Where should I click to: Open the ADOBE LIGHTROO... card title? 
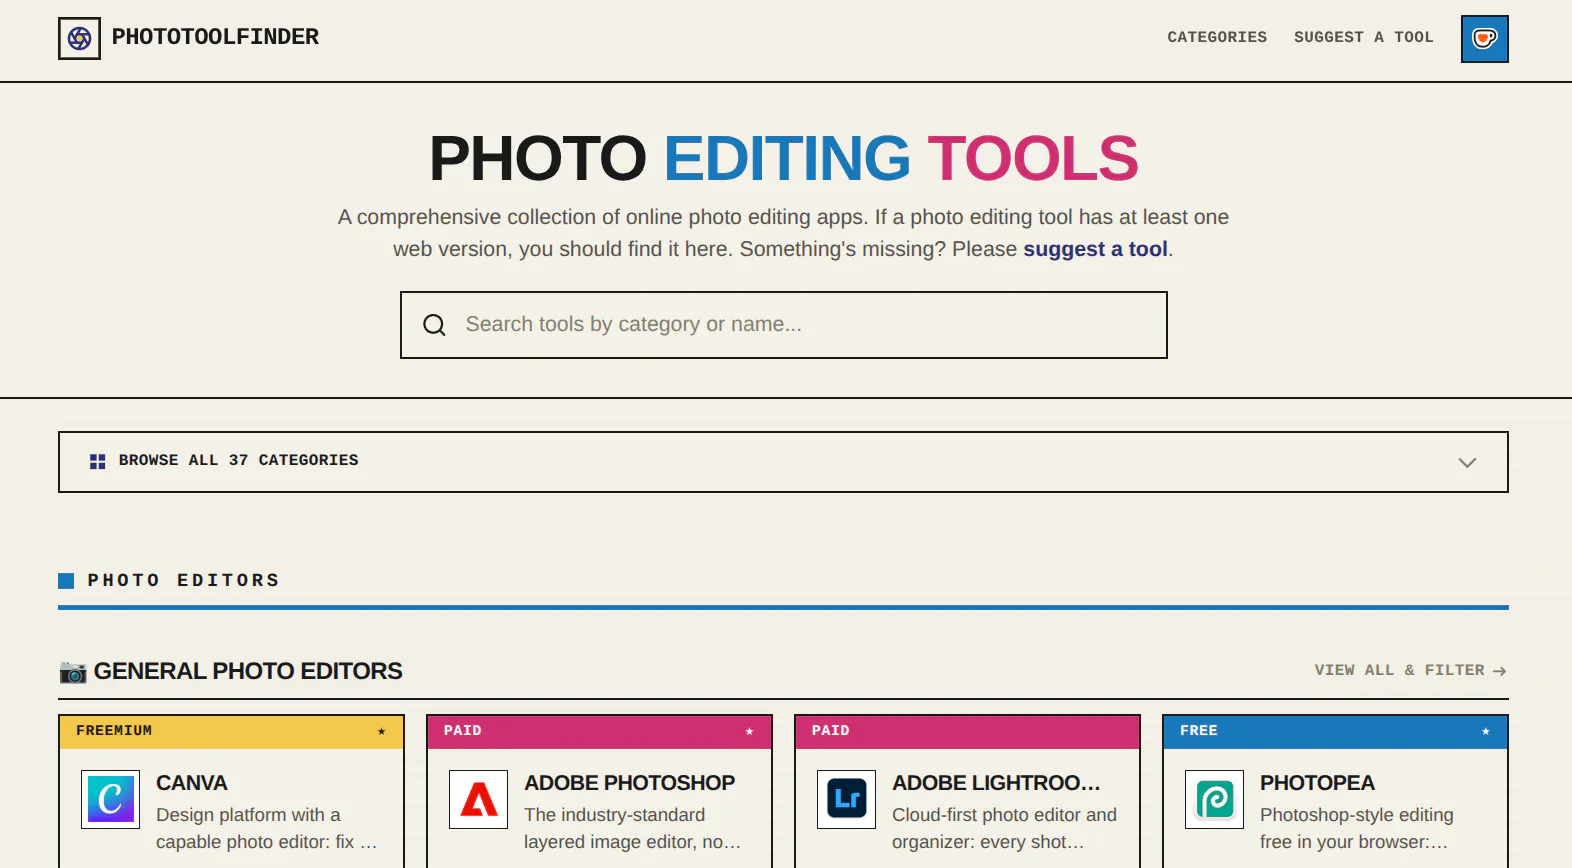(x=996, y=783)
